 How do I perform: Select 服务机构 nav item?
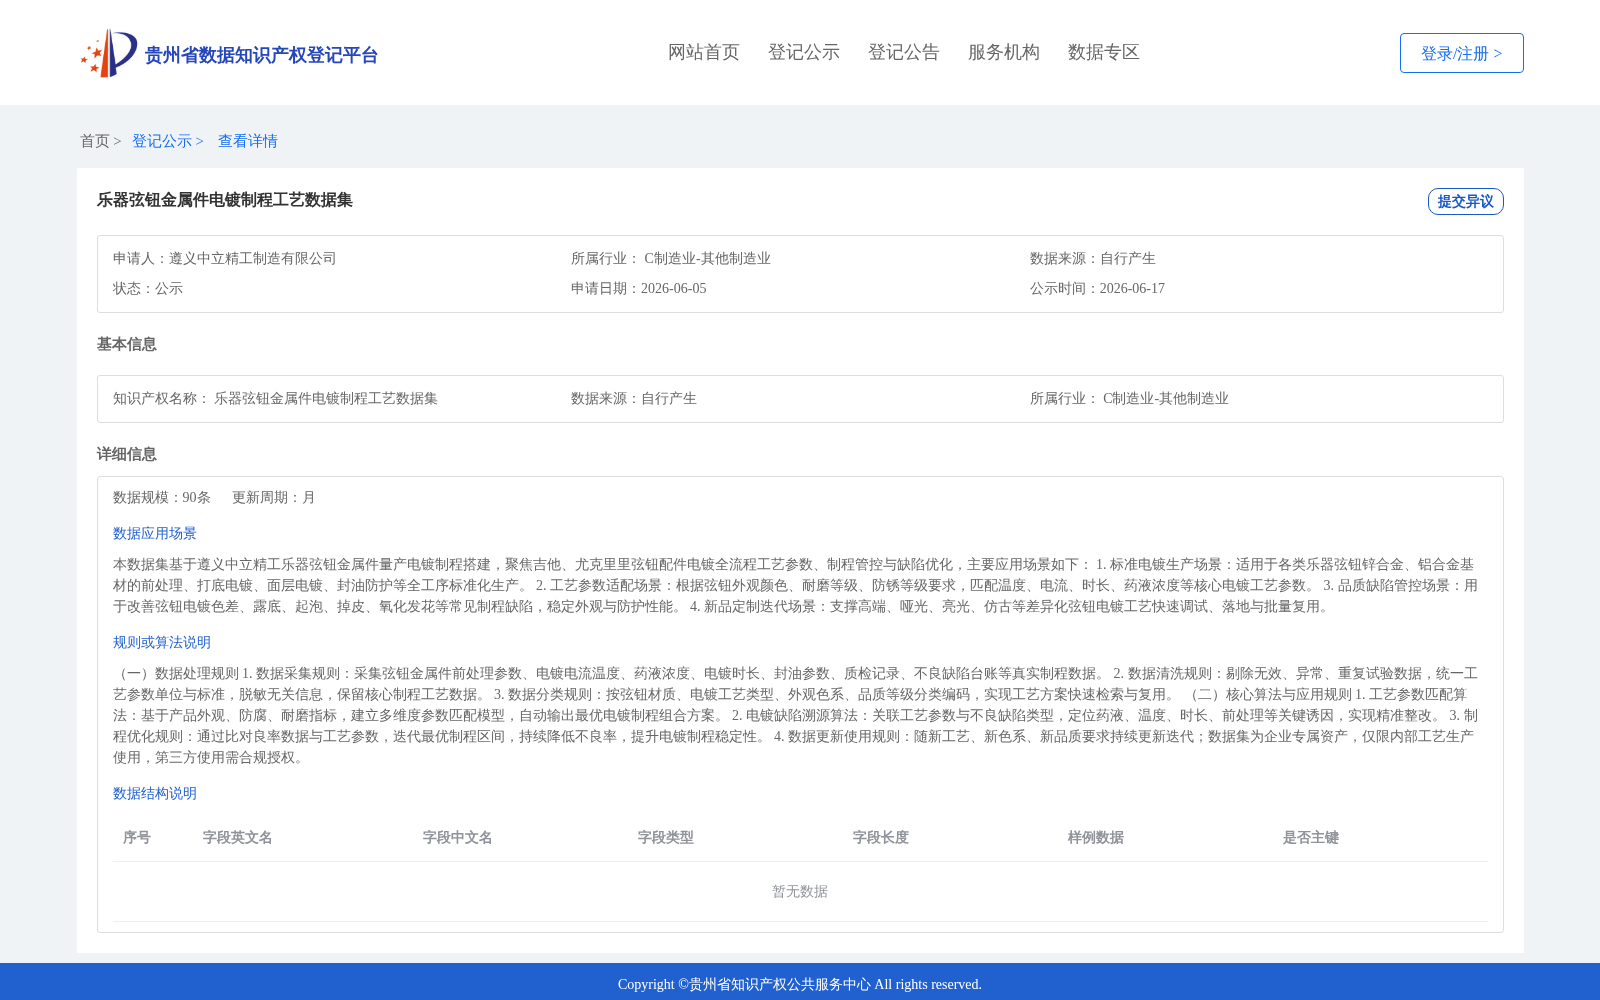pos(1004,52)
